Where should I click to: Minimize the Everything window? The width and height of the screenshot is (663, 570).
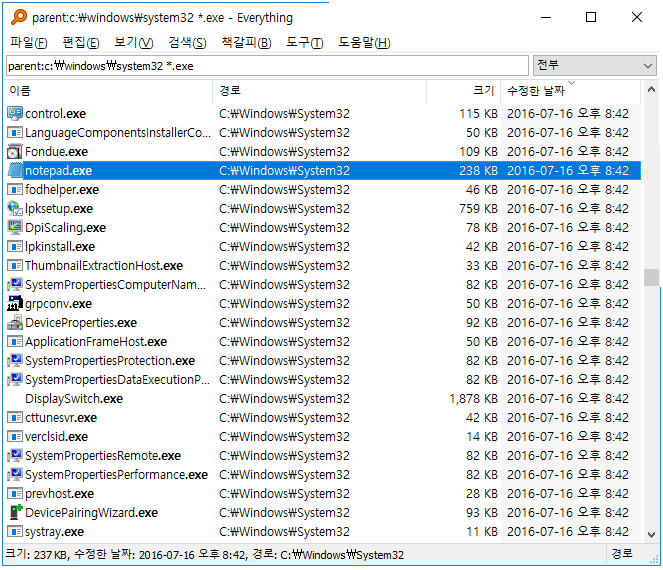(x=546, y=17)
